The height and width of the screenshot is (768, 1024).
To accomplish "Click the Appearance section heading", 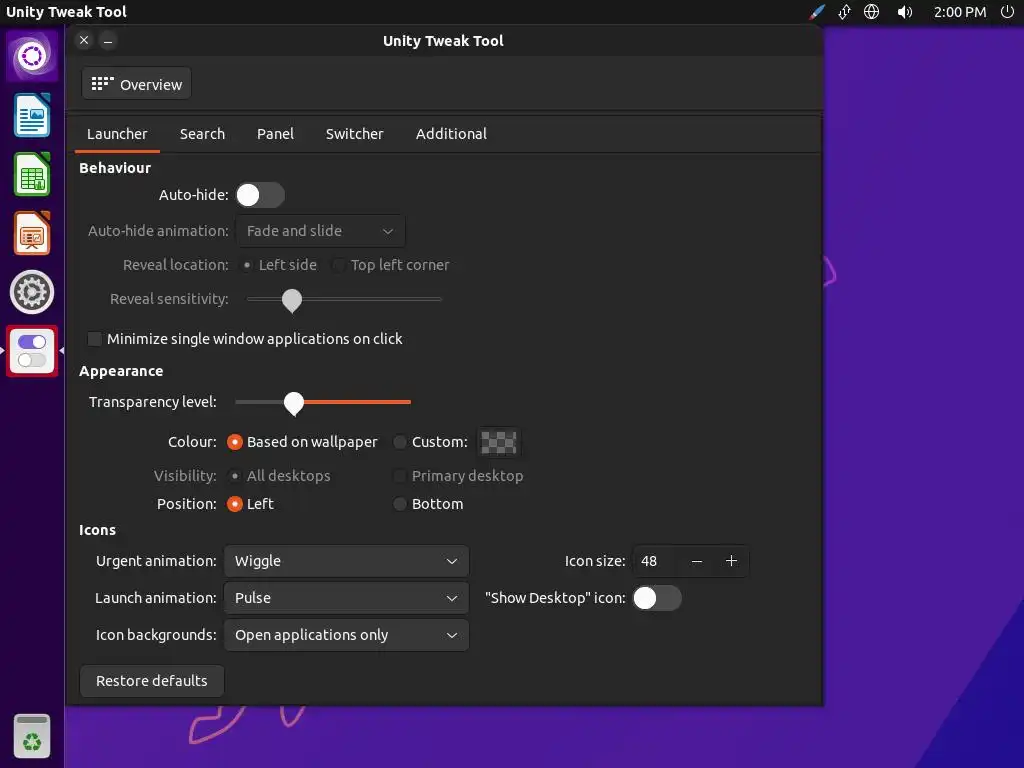I will 121,371.
